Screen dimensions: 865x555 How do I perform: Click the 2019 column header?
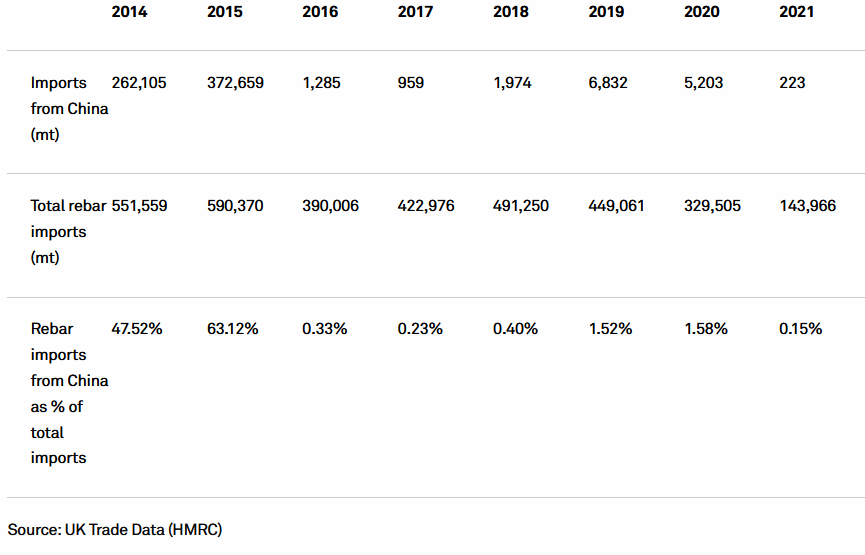click(x=606, y=12)
